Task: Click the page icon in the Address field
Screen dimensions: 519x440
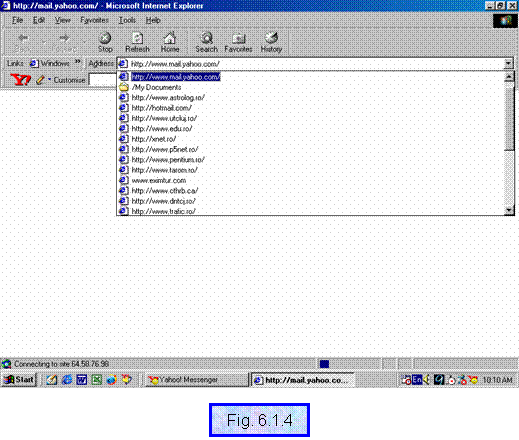Action: [x=123, y=63]
